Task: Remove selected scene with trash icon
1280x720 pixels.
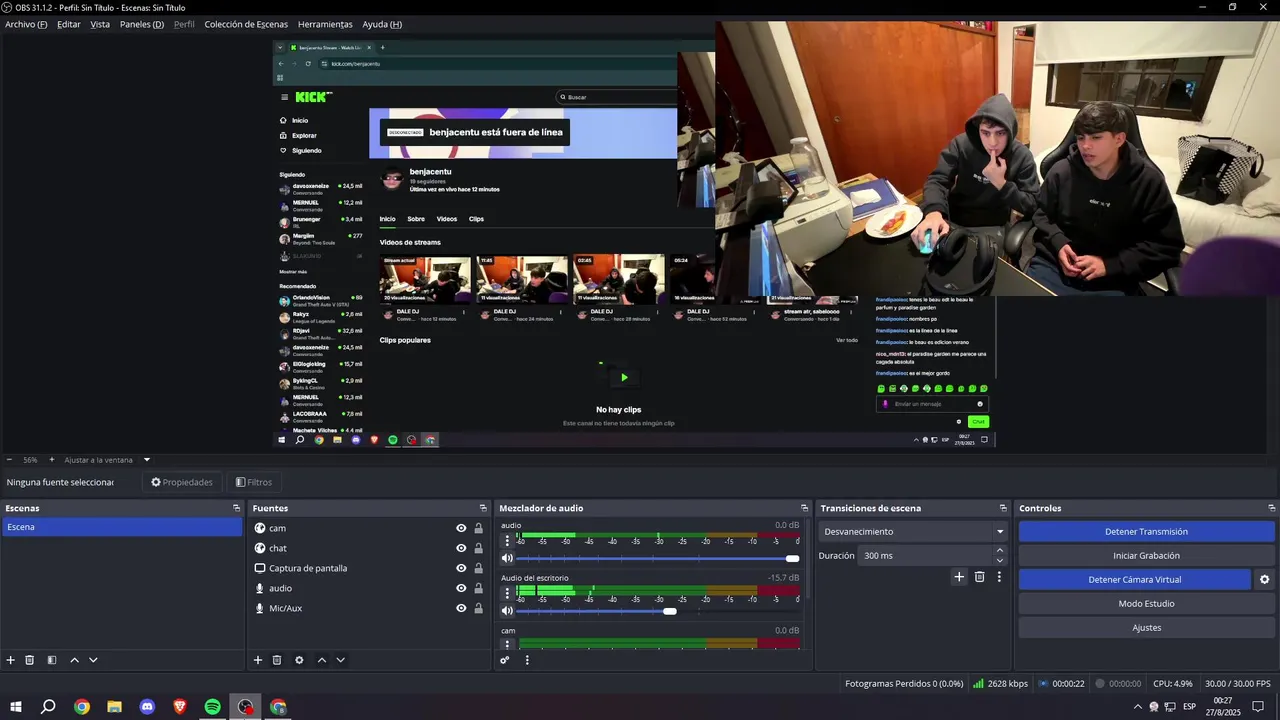Action: coord(30,660)
